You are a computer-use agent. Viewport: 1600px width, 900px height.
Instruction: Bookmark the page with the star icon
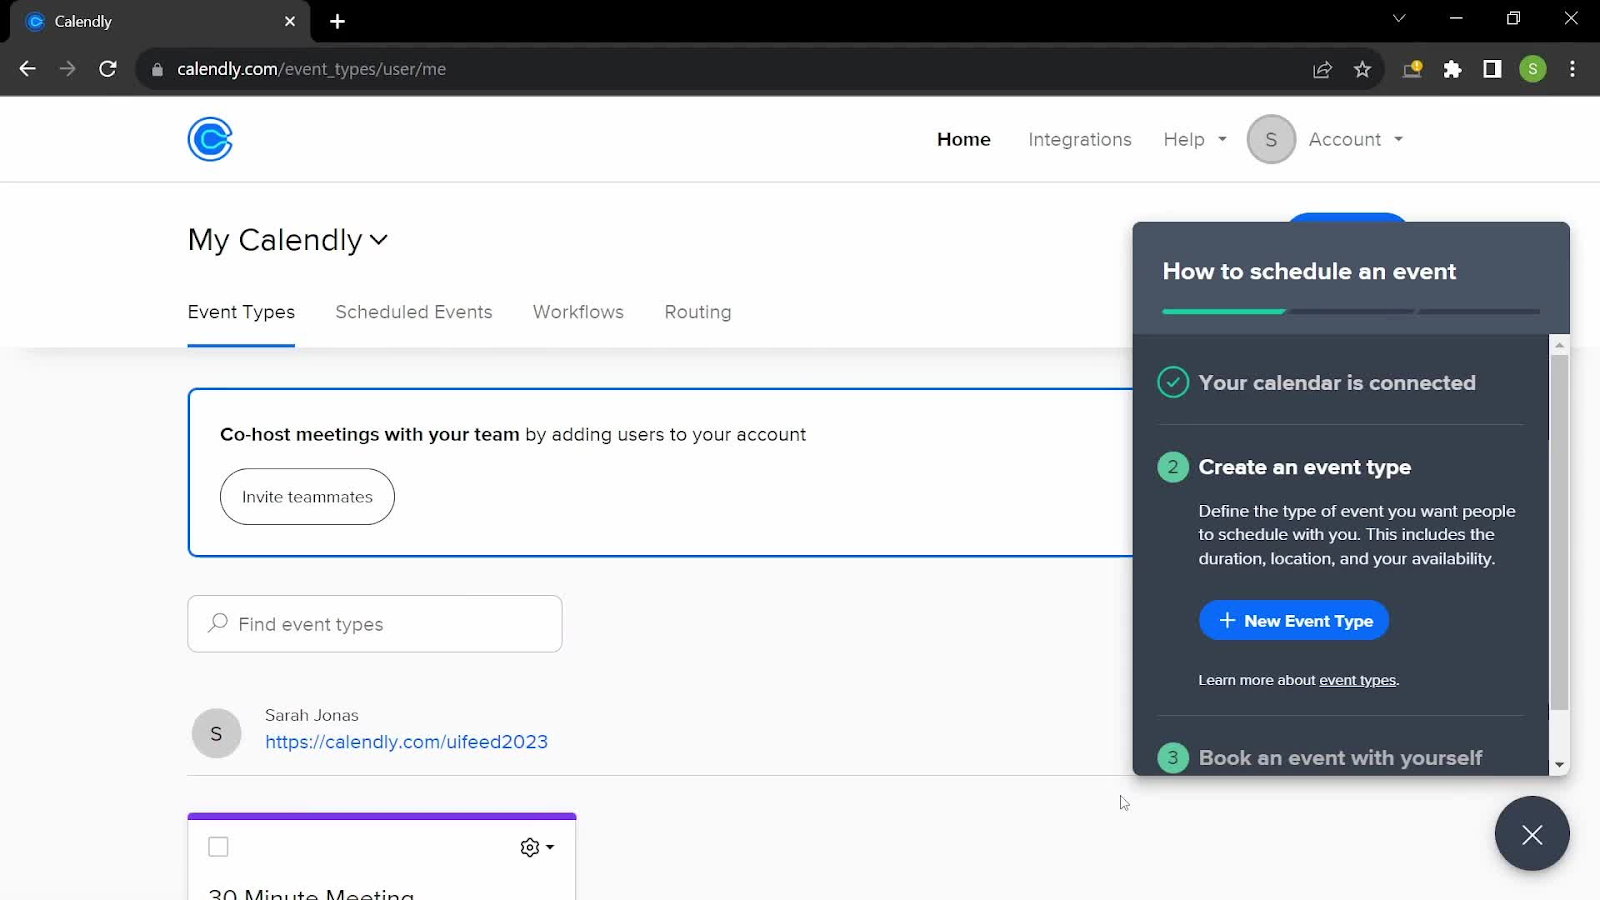[x=1362, y=69]
